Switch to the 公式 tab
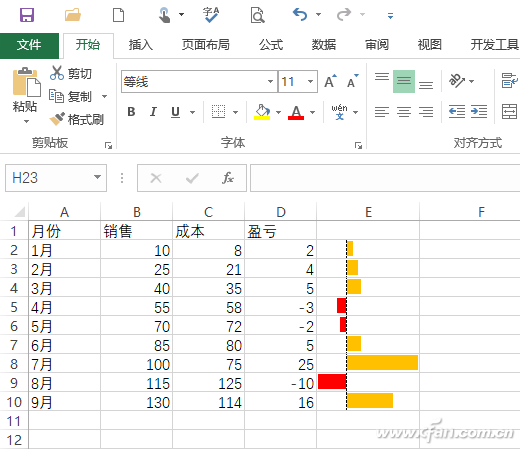 271,45
